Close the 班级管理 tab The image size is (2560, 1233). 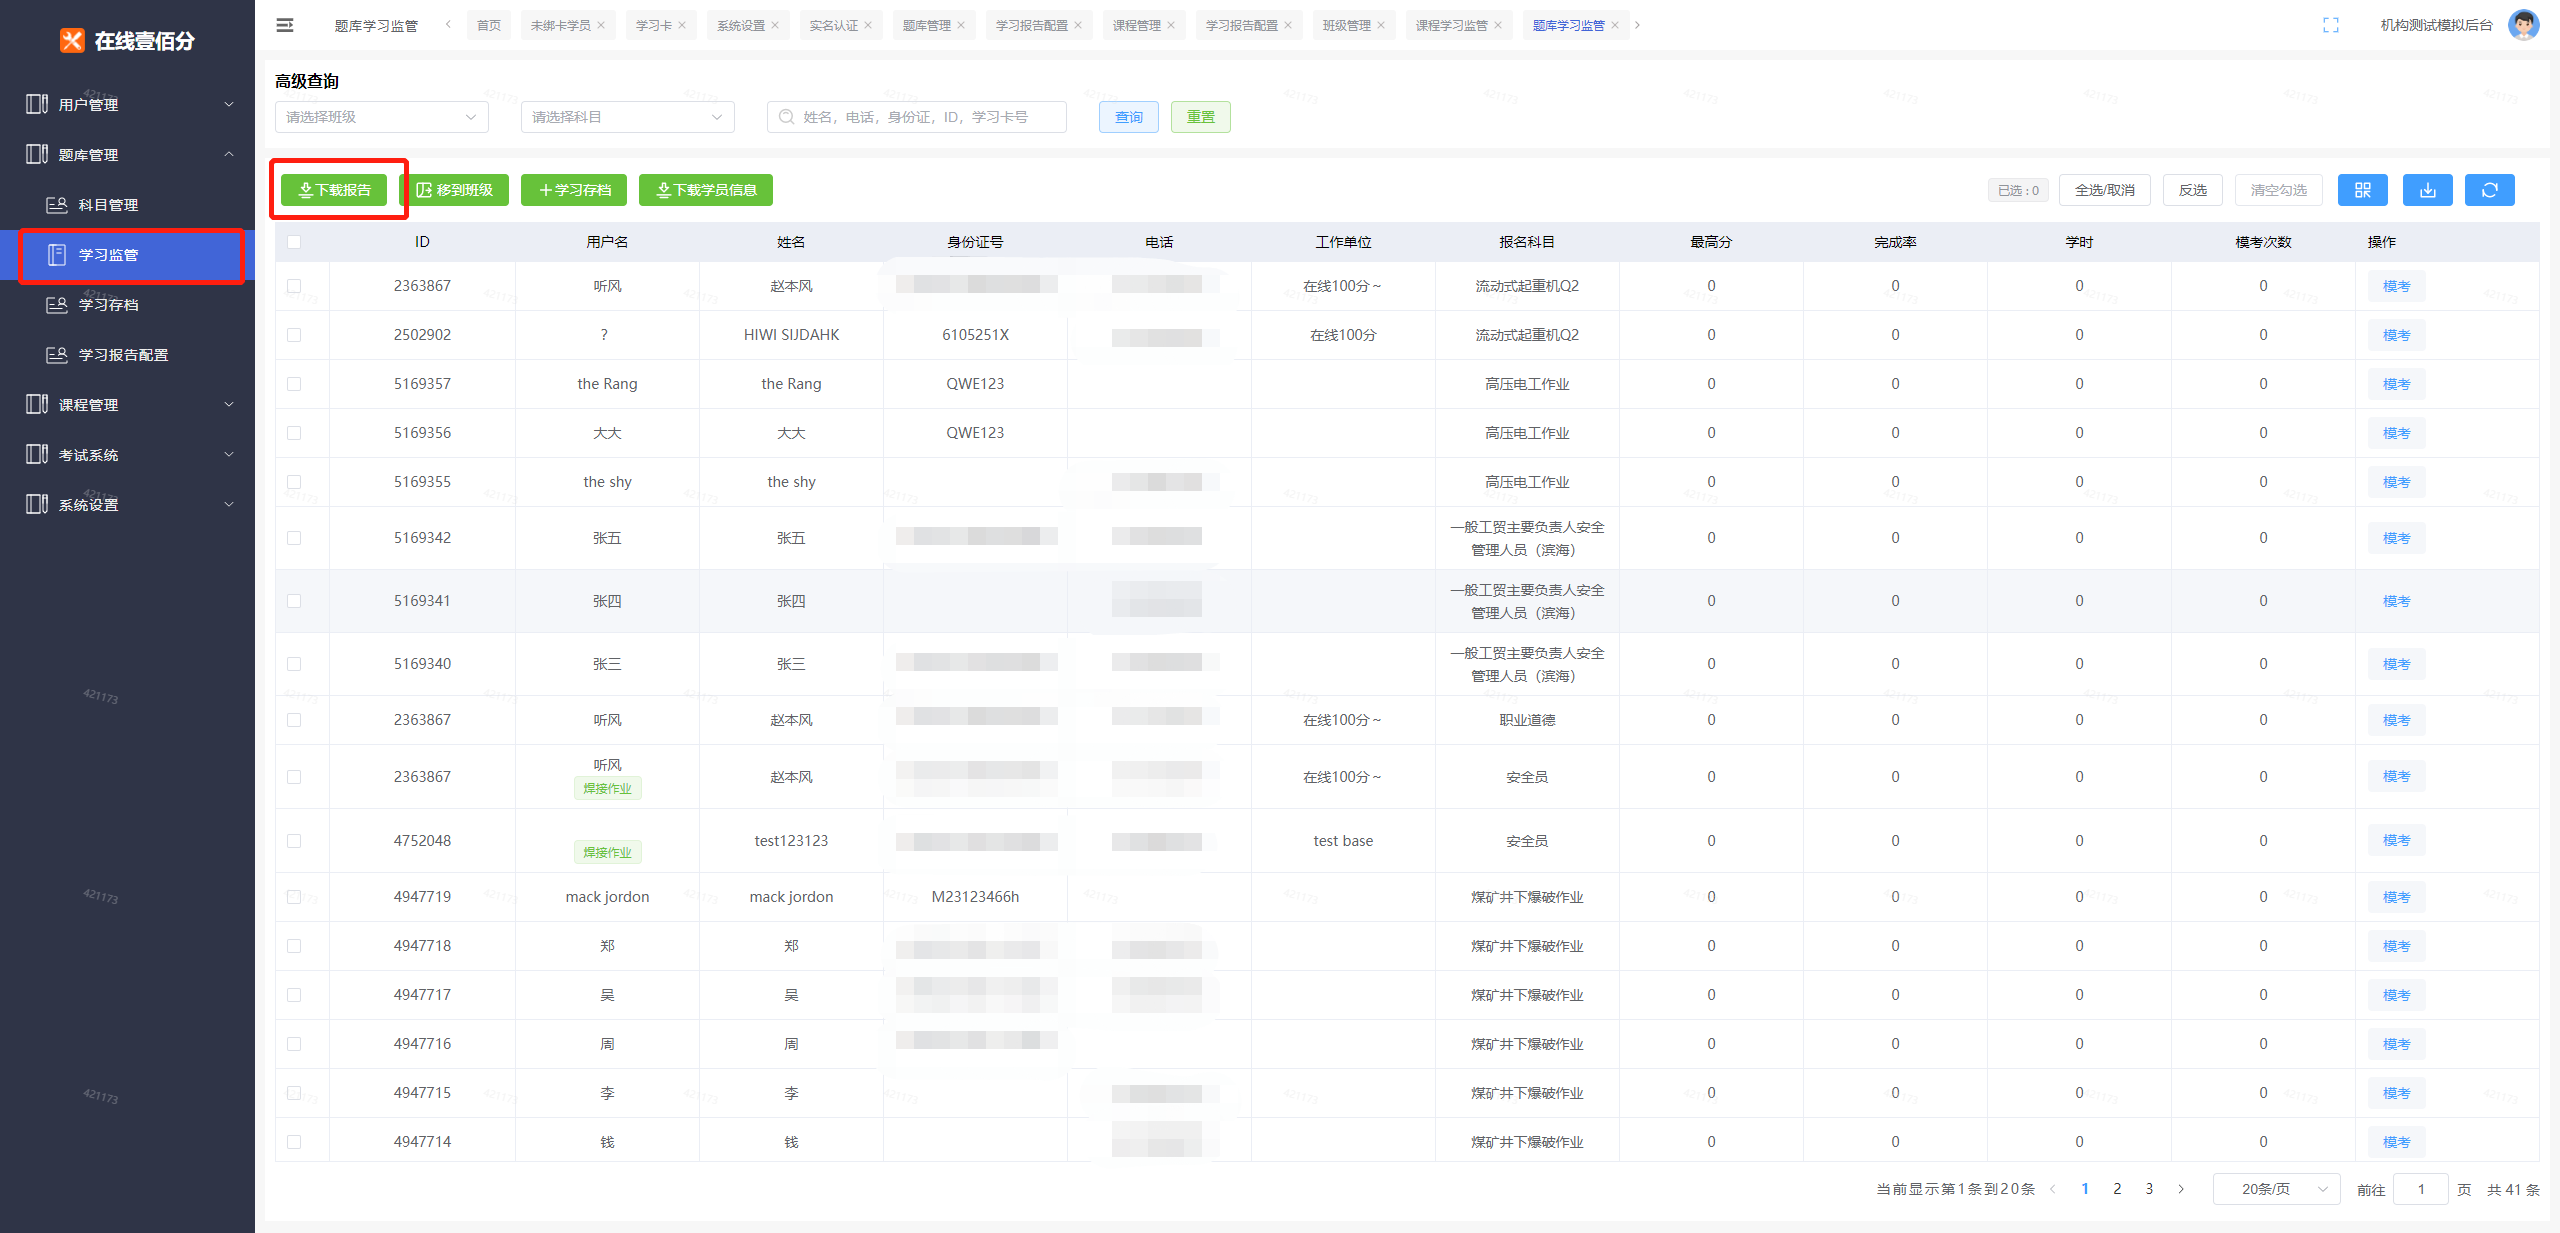pos(1381,26)
